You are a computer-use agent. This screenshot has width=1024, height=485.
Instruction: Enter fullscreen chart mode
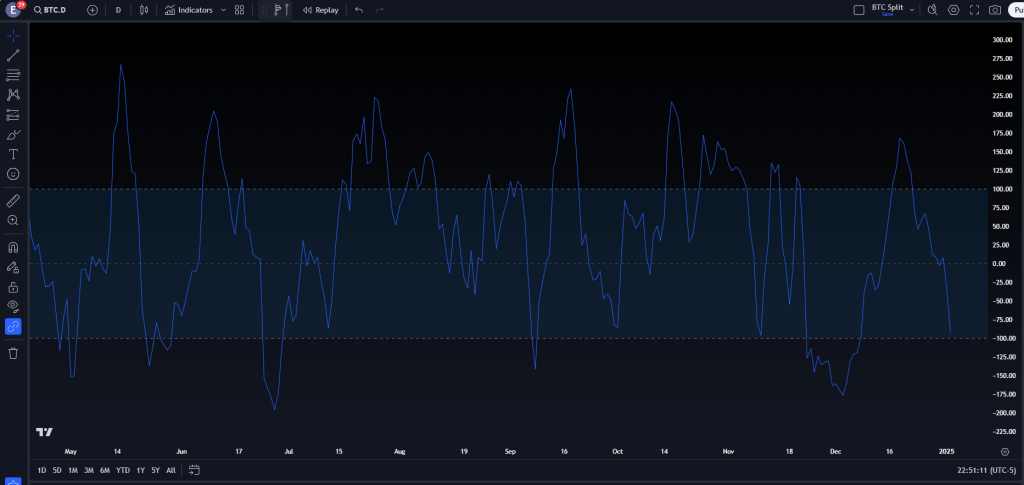974,10
